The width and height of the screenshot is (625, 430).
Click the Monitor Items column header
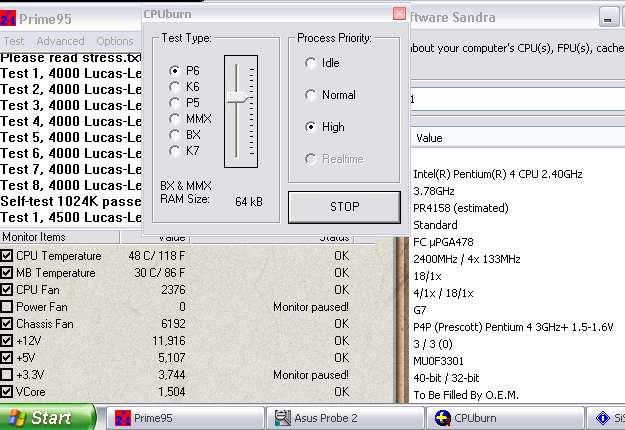pyautogui.click(x=60, y=237)
